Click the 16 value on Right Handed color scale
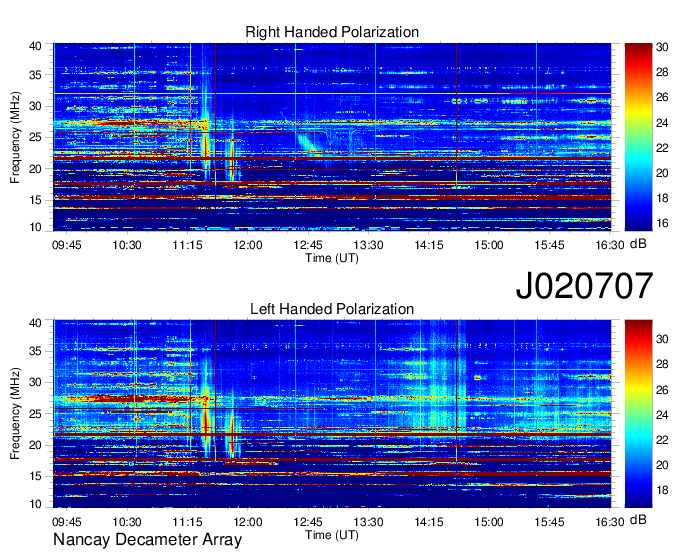The image size is (680, 552). pyautogui.click(x=662, y=223)
